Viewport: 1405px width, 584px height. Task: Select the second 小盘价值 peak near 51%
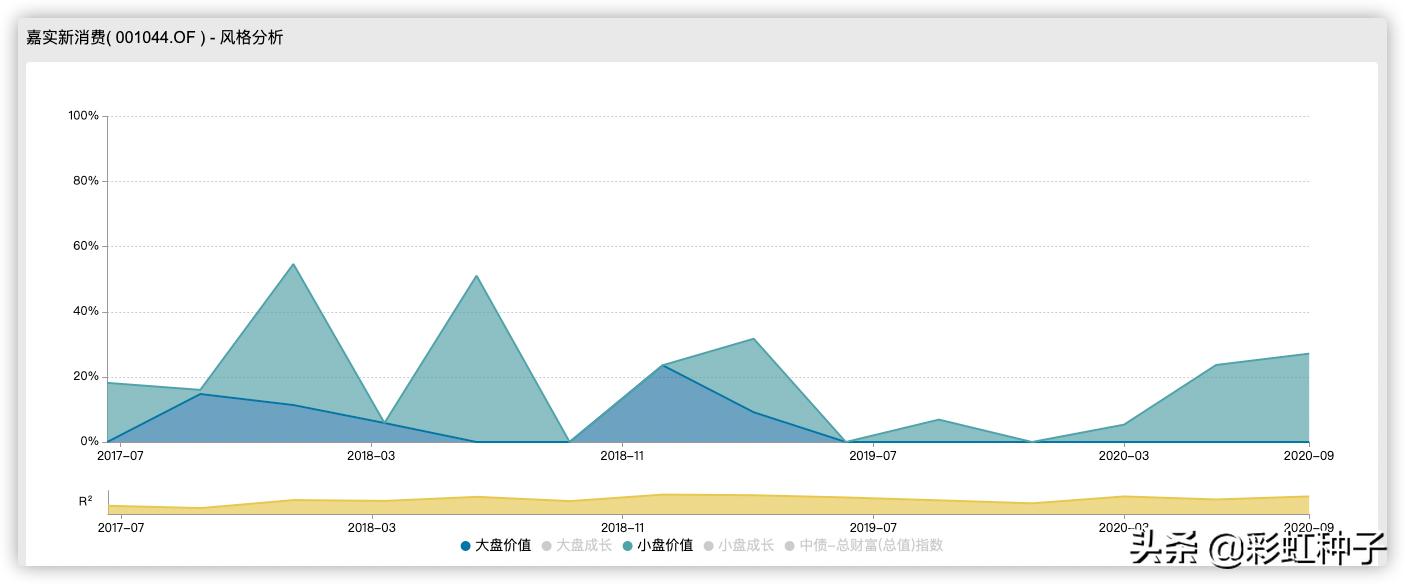[x=476, y=276]
